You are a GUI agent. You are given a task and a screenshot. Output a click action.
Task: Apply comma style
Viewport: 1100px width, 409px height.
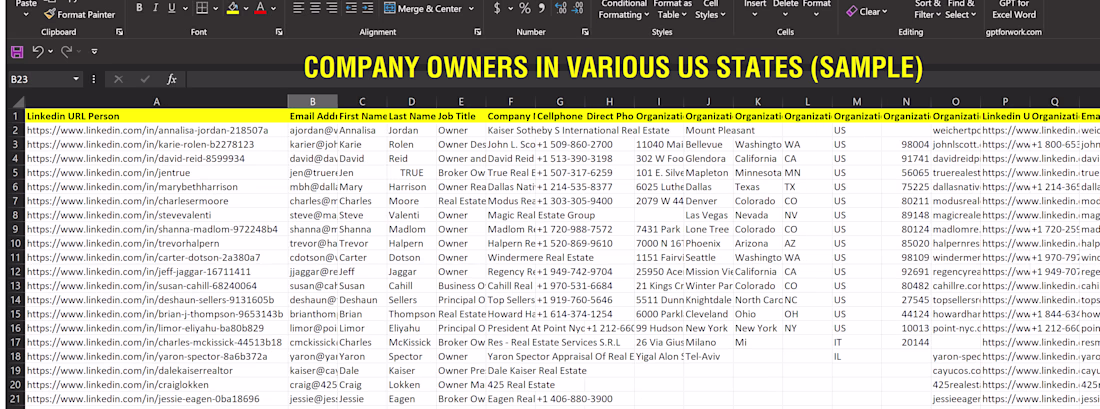[541, 8]
